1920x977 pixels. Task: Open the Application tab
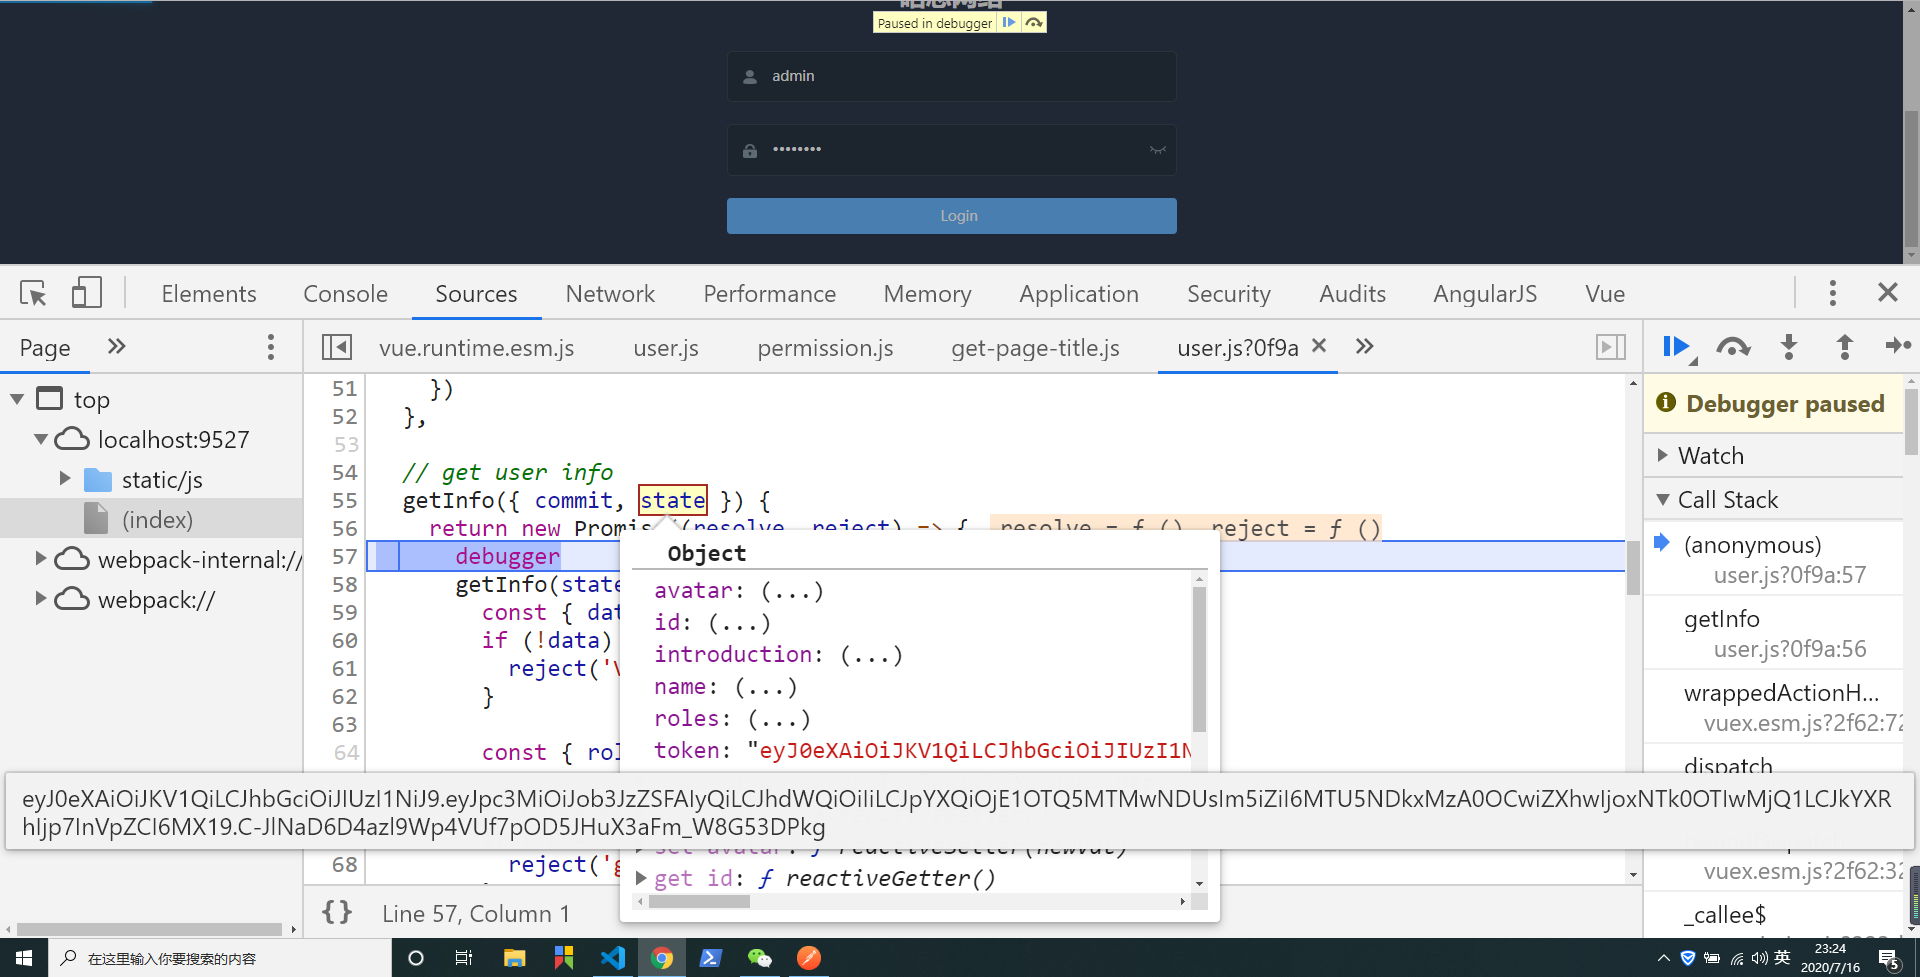tap(1079, 293)
